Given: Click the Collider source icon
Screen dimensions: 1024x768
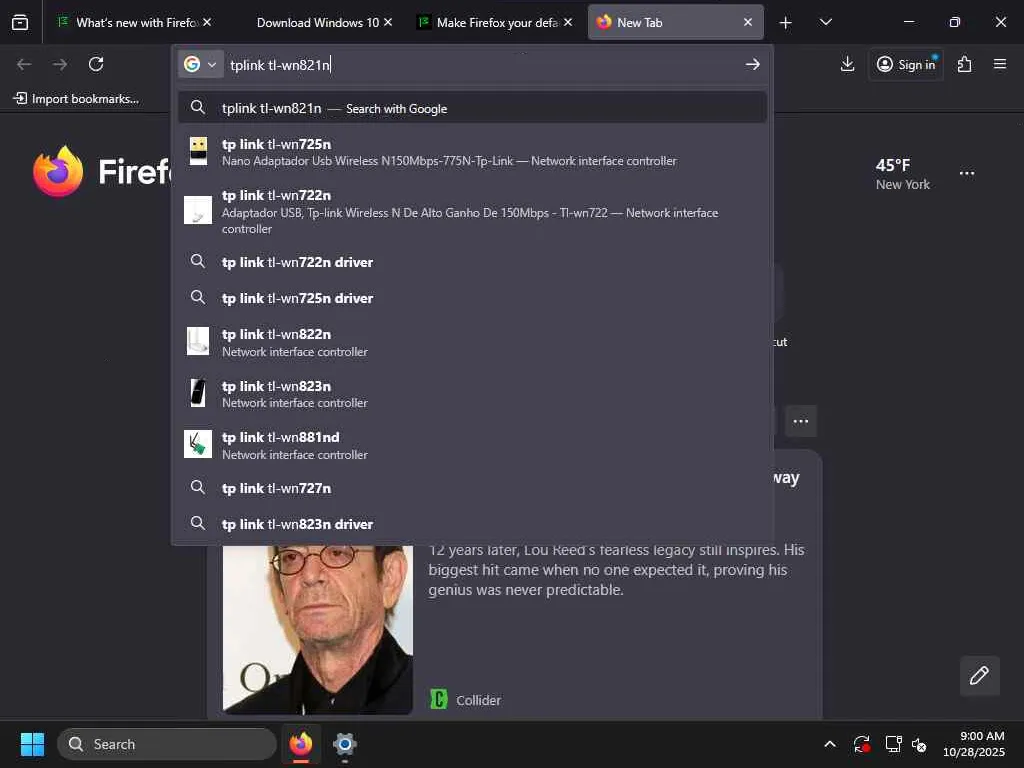Looking at the screenshot, I should pos(439,699).
